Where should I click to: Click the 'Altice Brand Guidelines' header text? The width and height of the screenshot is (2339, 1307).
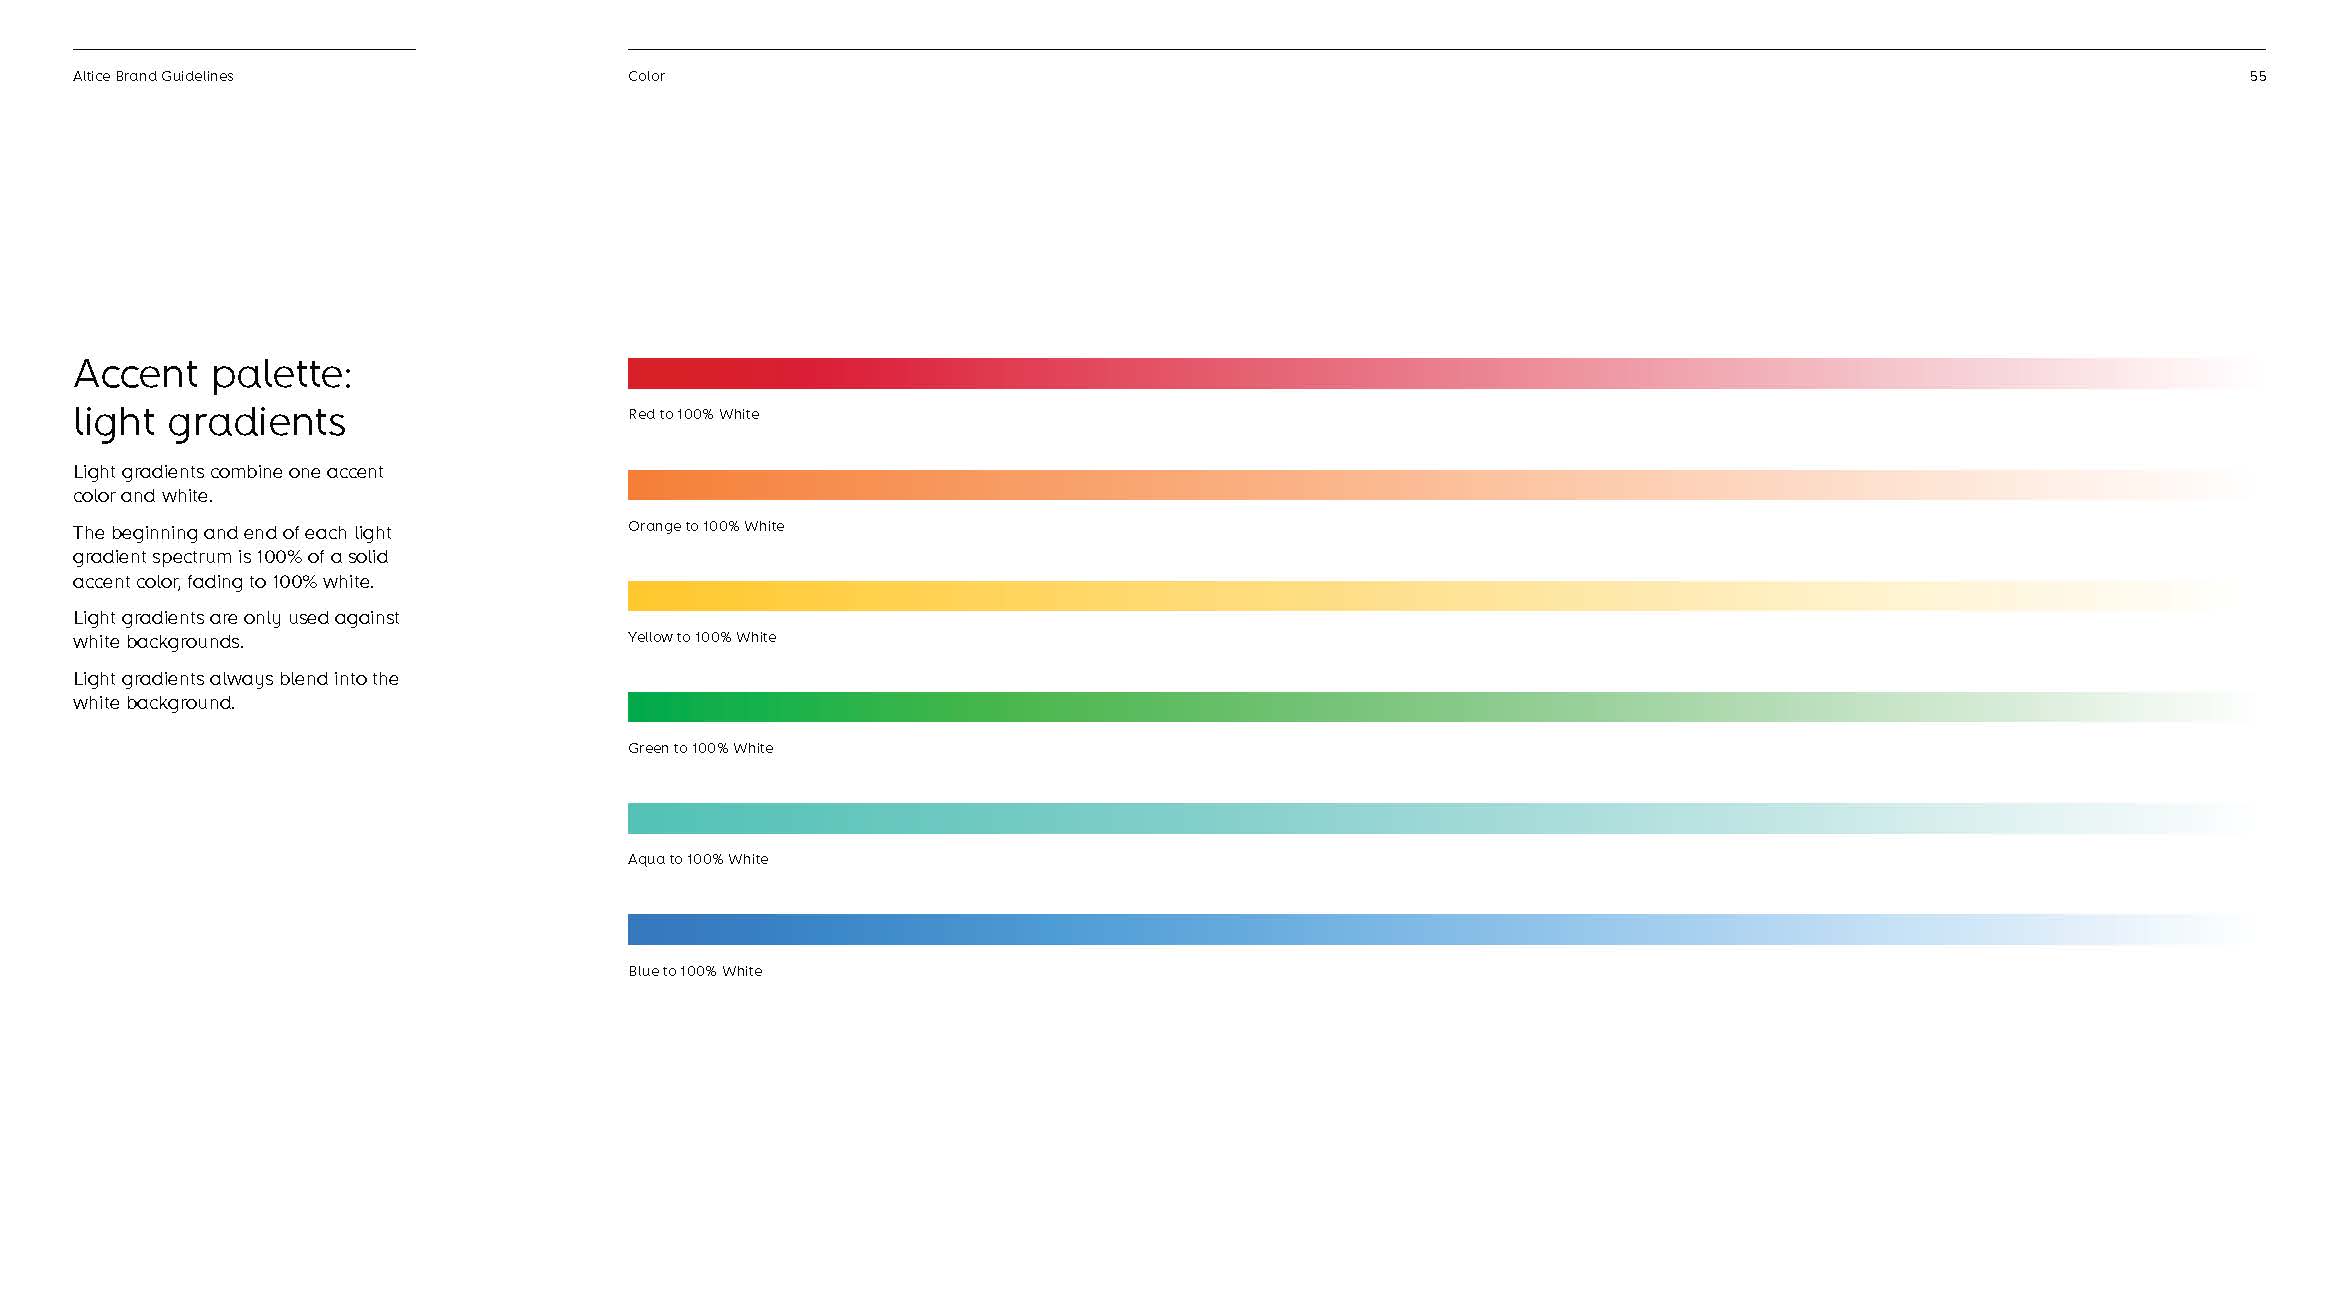(x=153, y=76)
